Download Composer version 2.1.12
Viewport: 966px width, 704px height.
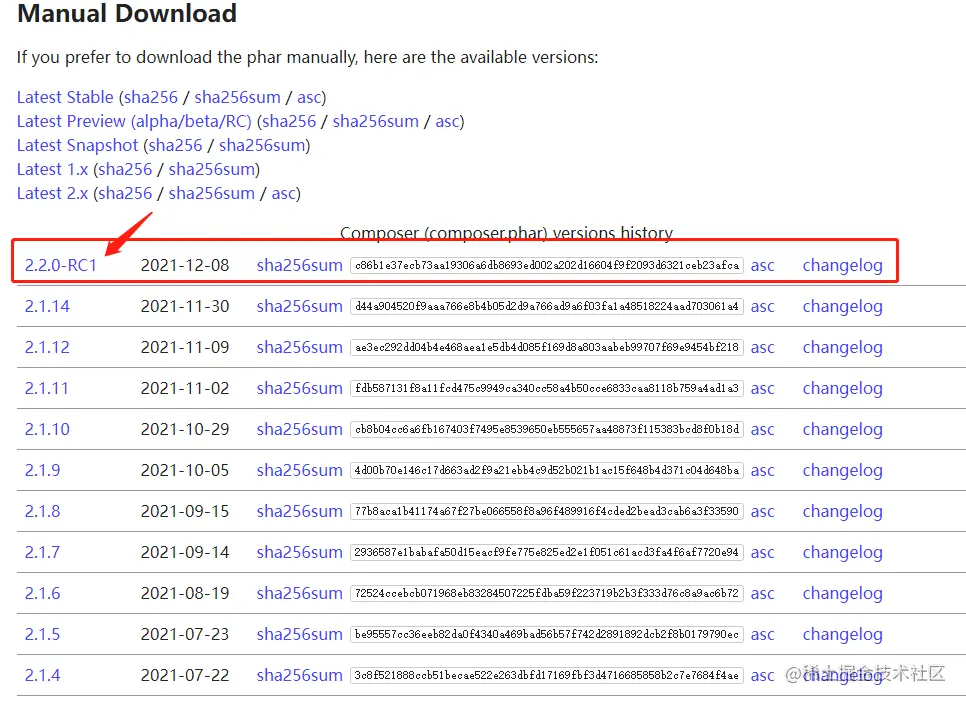point(47,347)
